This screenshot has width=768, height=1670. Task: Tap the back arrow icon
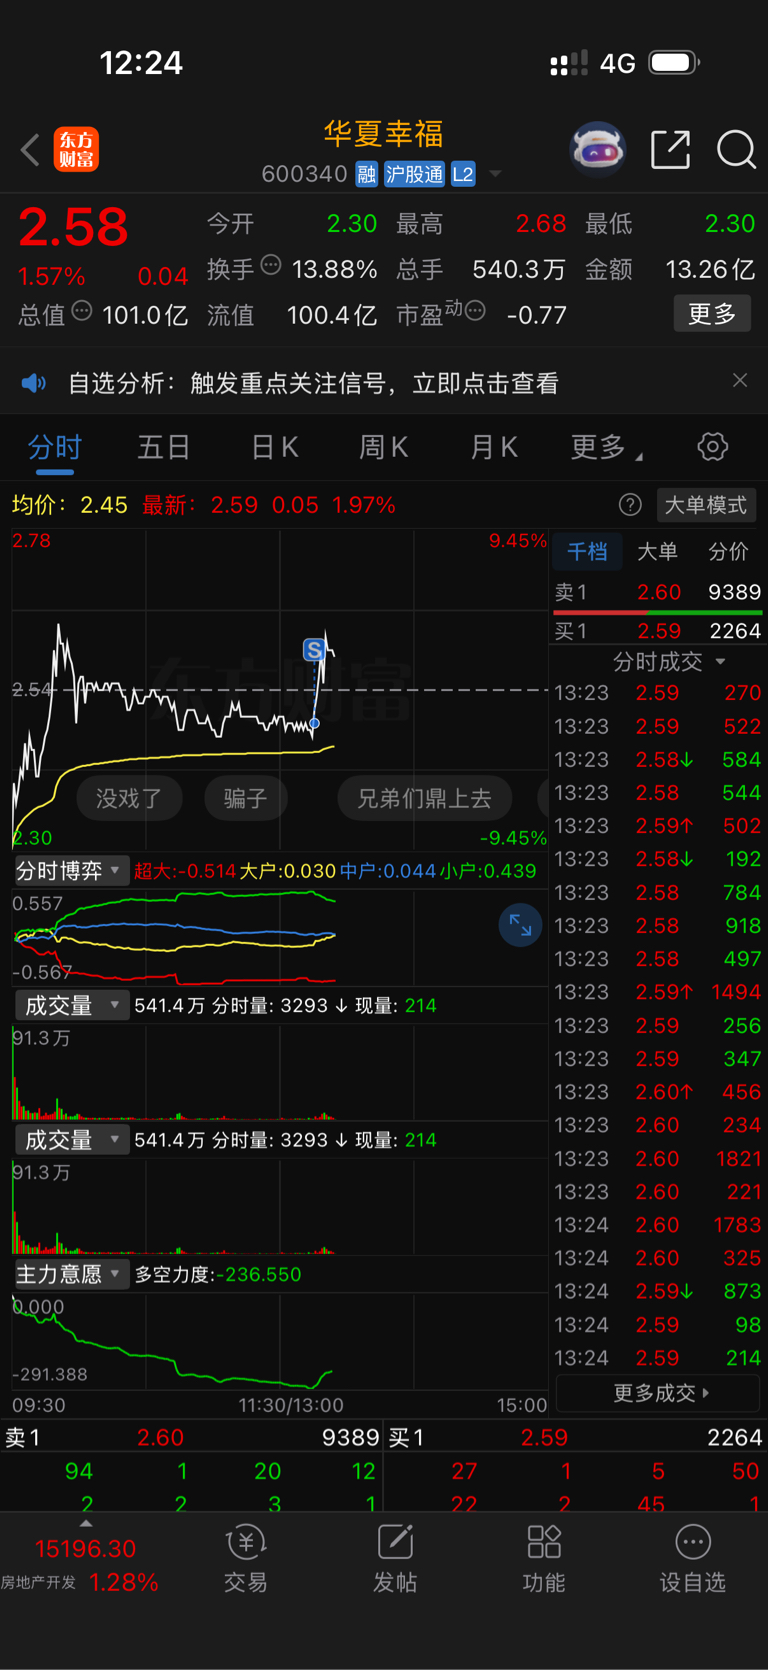coord(30,150)
